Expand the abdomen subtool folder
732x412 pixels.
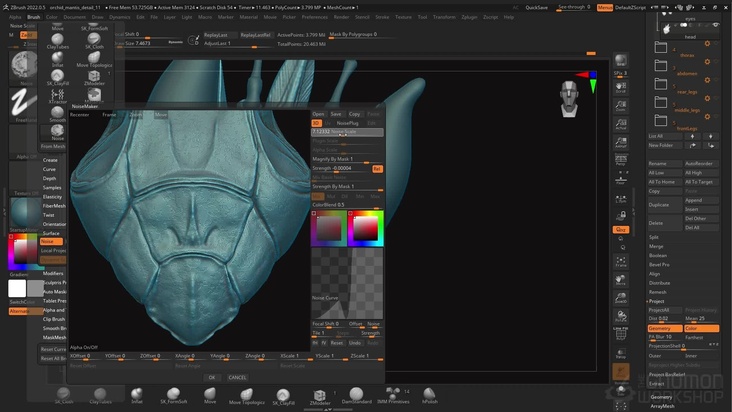661,65
